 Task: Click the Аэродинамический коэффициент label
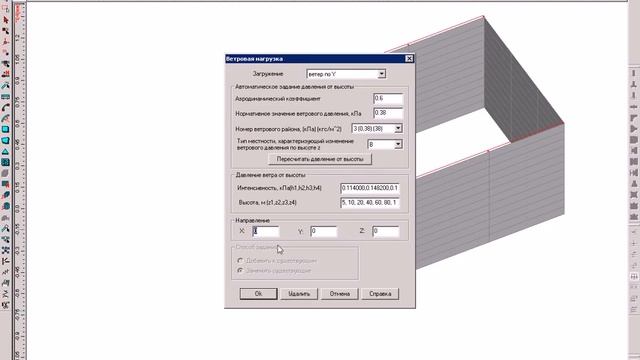[278, 99]
